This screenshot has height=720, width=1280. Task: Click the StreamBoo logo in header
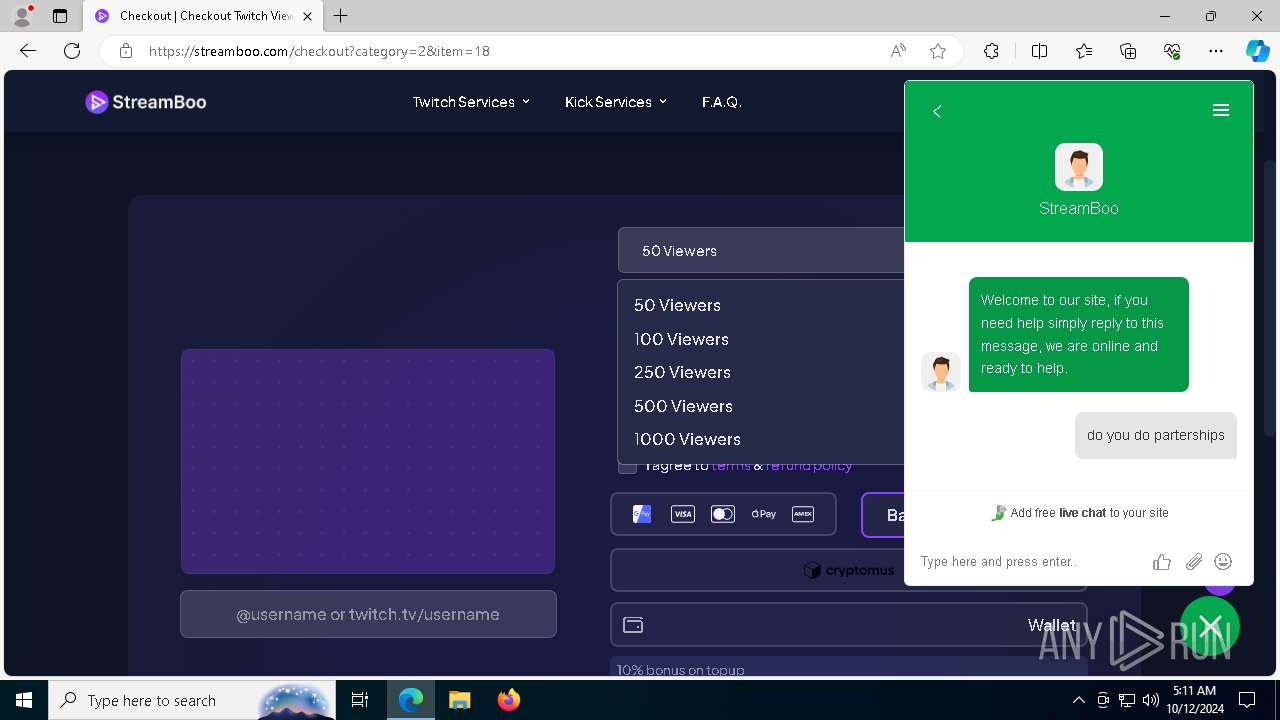click(x=146, y=102)
